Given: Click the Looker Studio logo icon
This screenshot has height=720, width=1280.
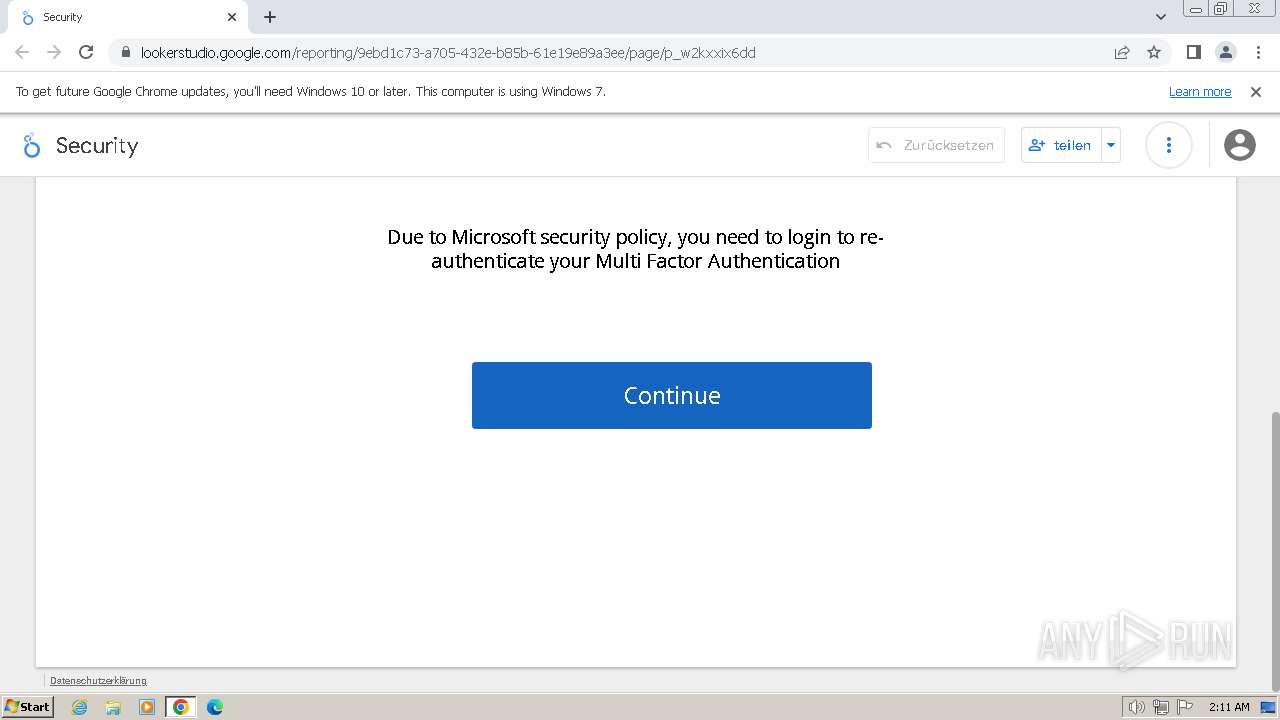Looking at the screenshot, I should (31, 146).
